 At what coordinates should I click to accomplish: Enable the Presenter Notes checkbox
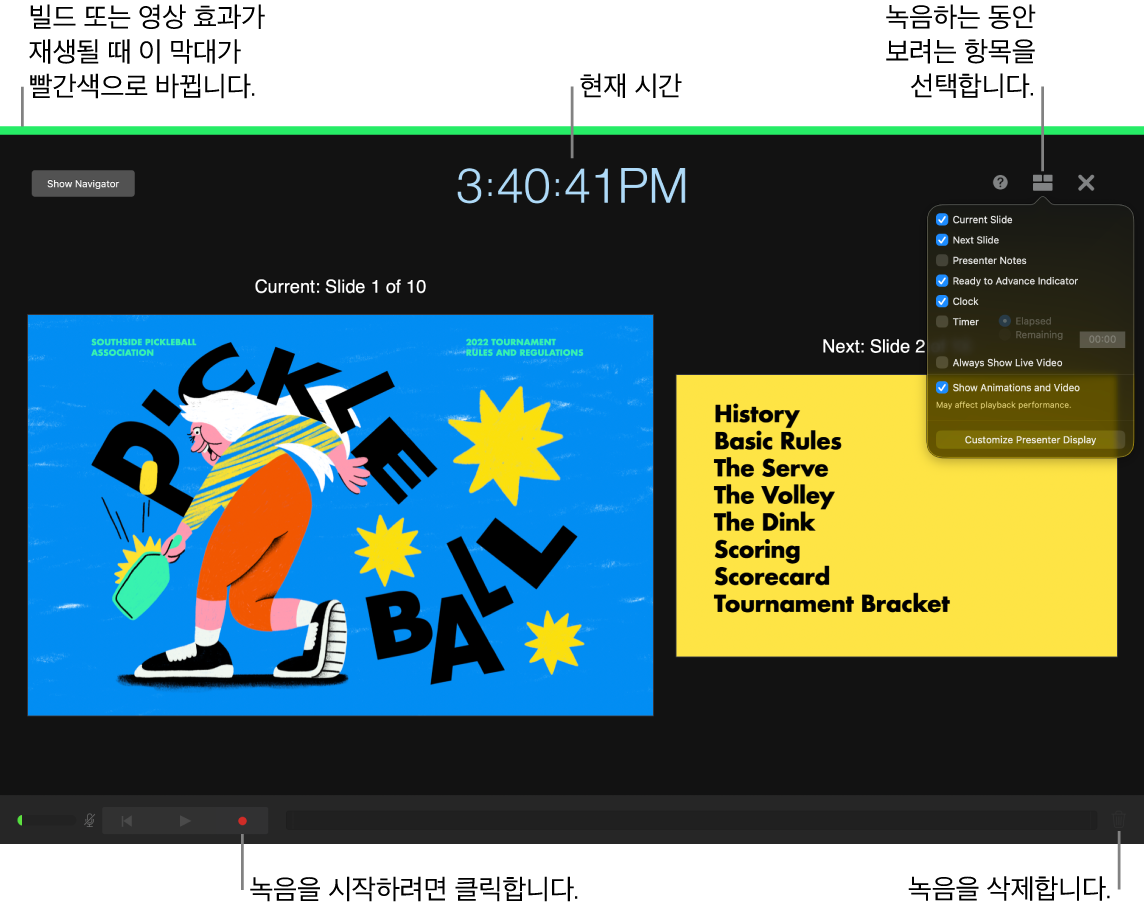pyautogui.click(x=942, y=261)
